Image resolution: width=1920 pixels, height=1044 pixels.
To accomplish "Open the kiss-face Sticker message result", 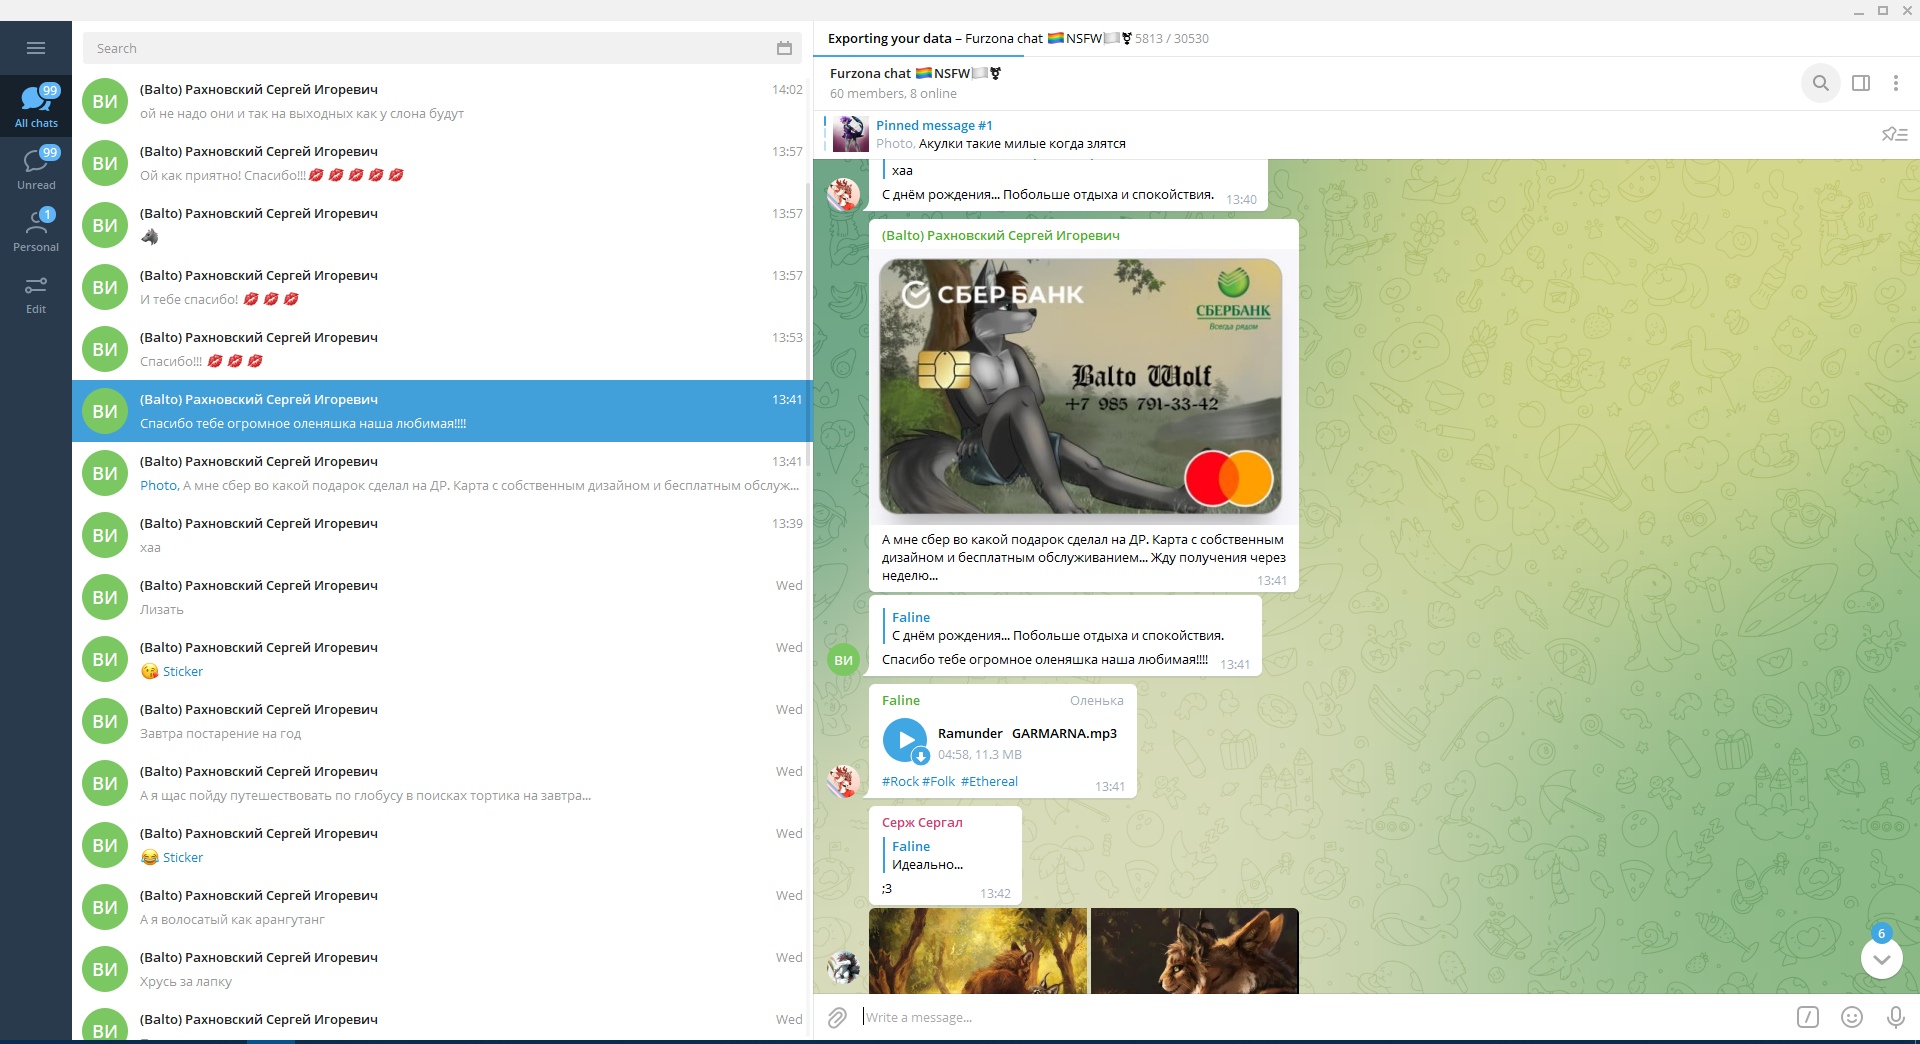I will coord(442,659).
